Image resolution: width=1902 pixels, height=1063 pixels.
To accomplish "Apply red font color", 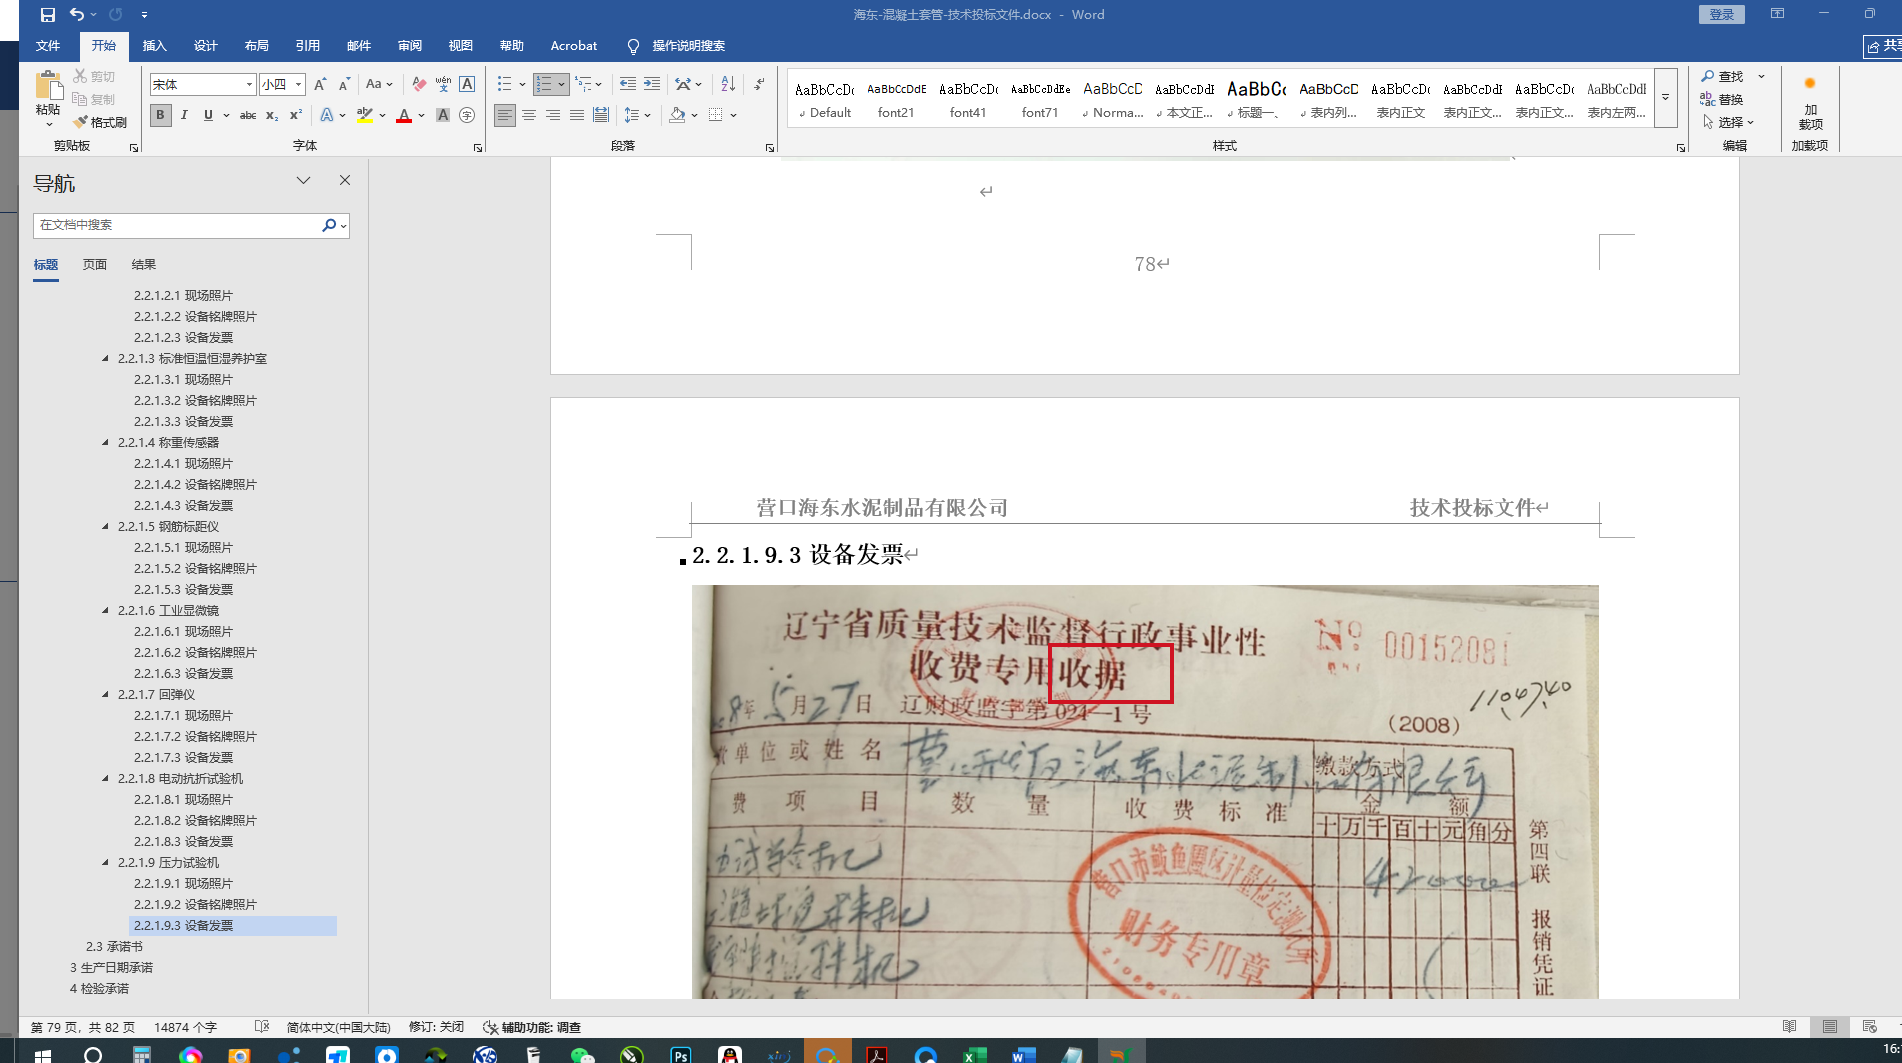I will [404, 115].
